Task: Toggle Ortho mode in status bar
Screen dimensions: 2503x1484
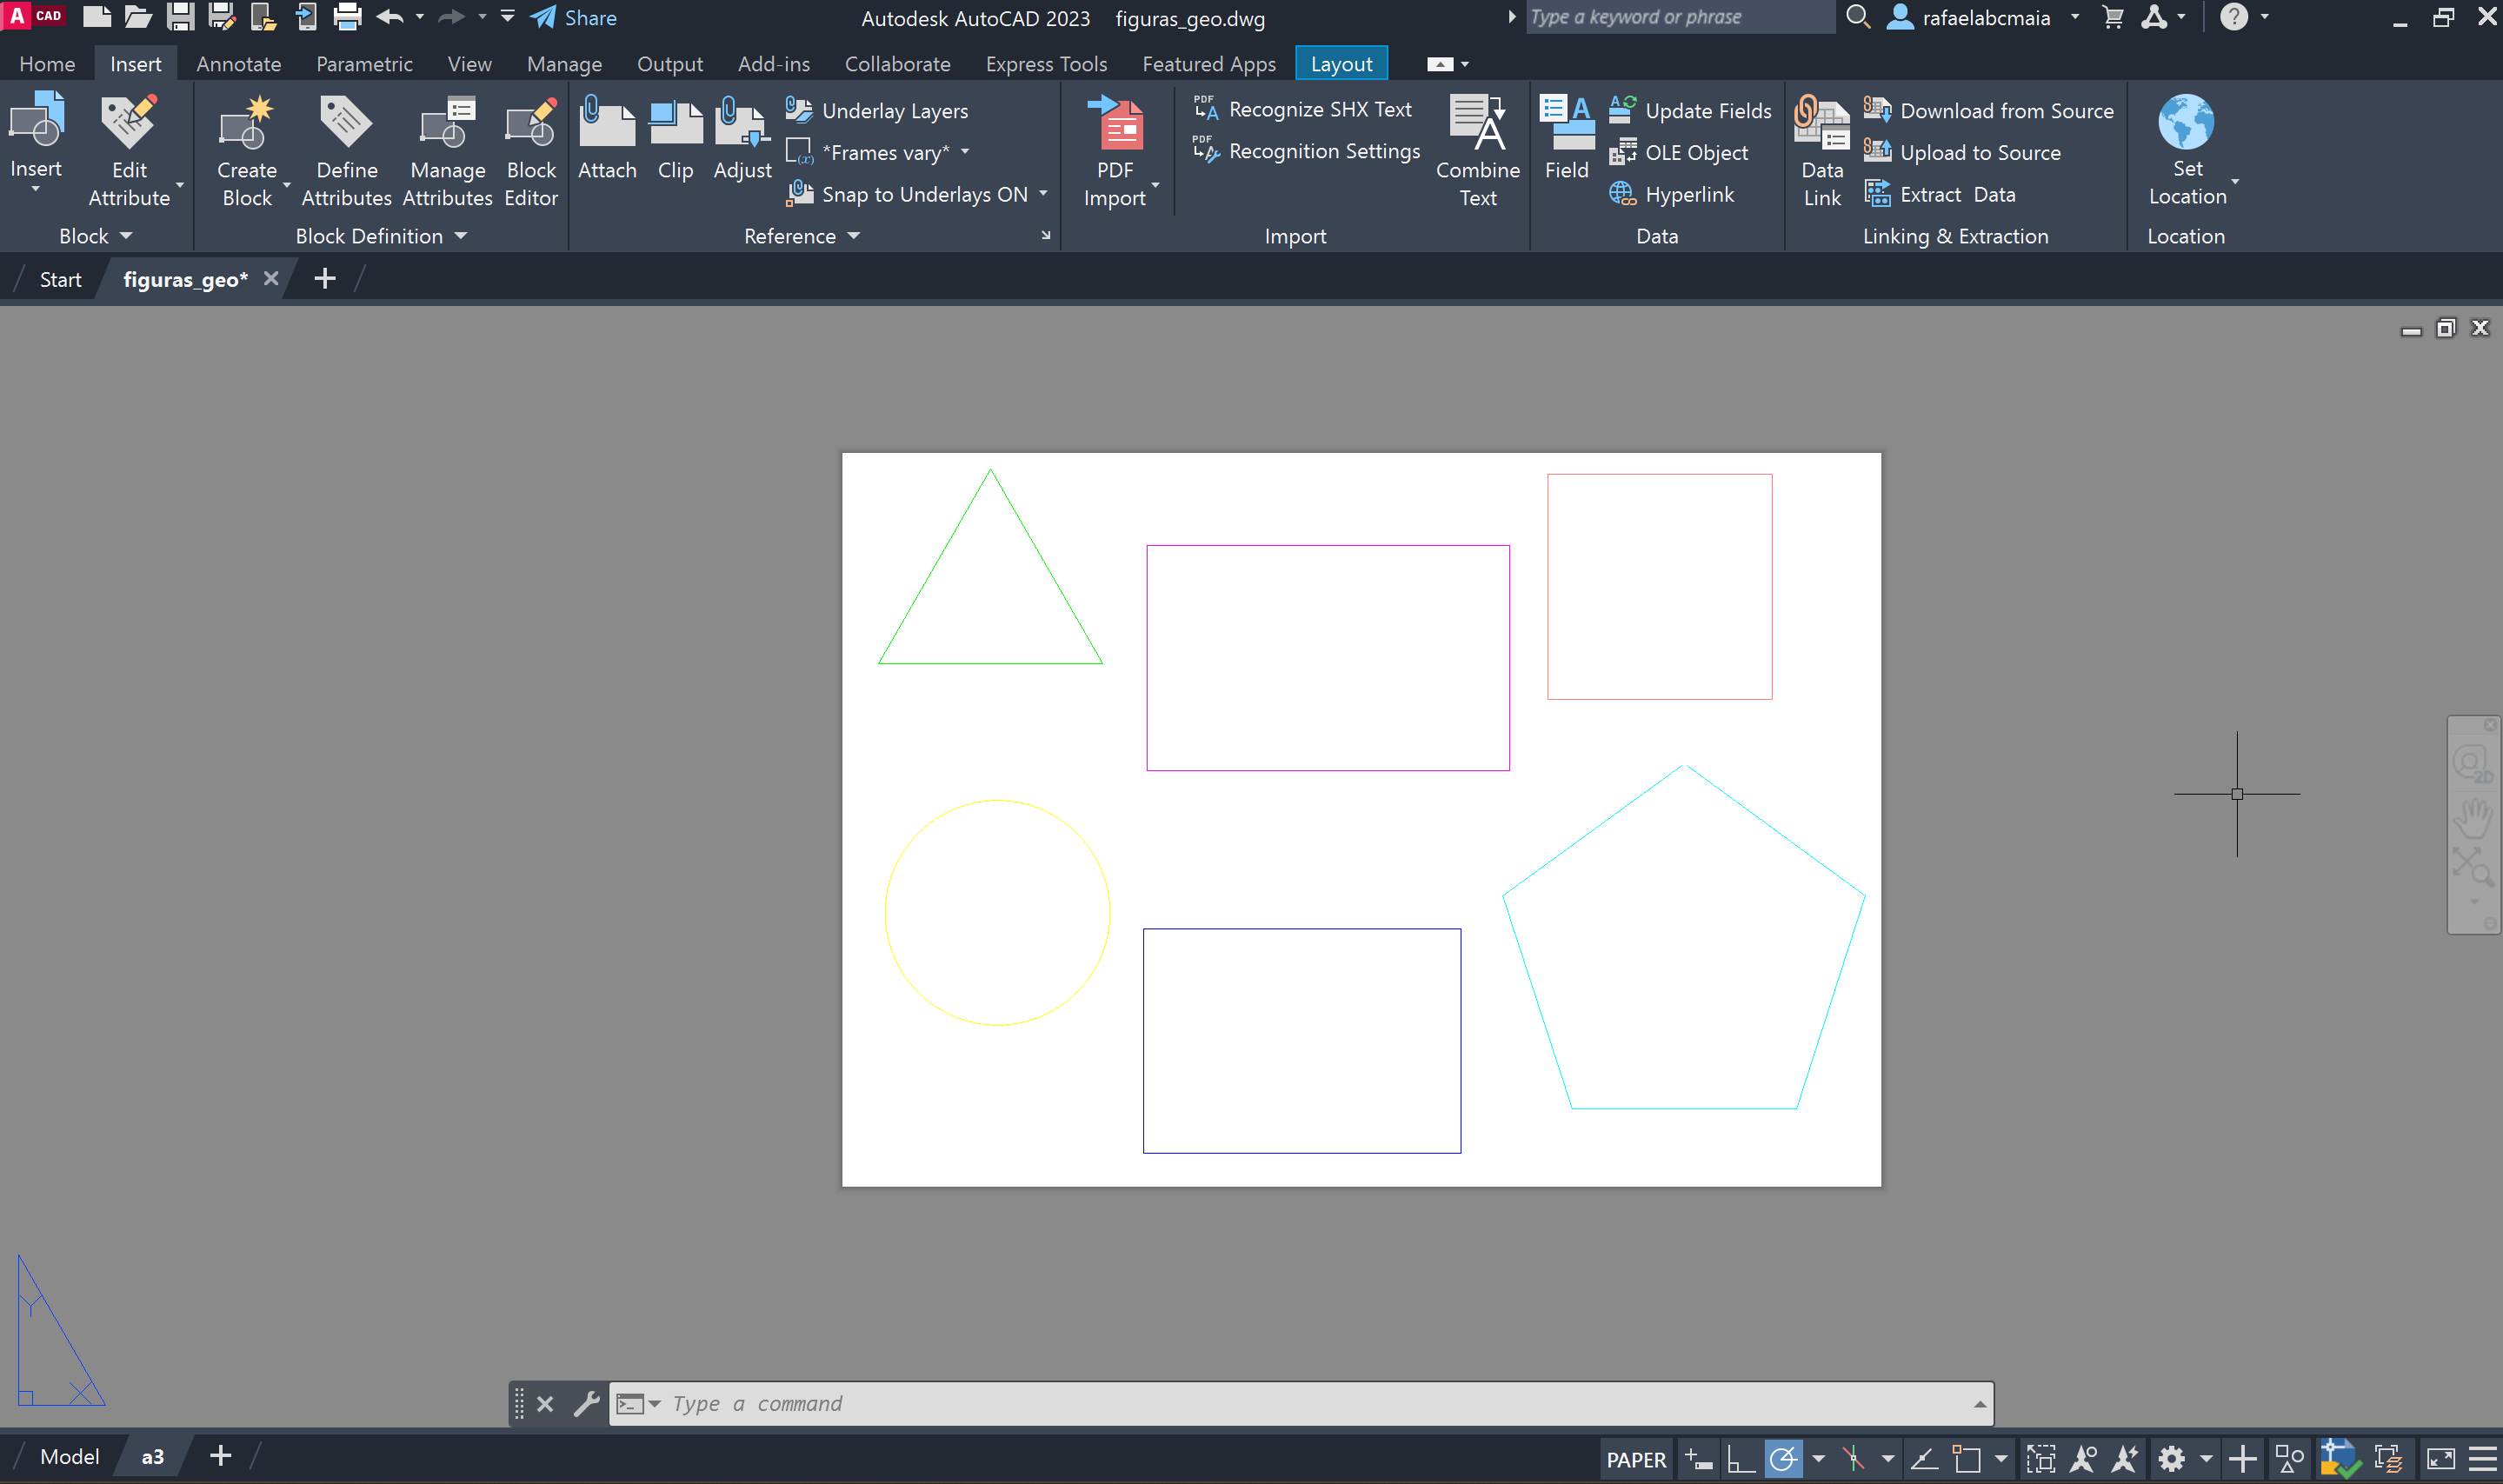Action: 1740,1459
